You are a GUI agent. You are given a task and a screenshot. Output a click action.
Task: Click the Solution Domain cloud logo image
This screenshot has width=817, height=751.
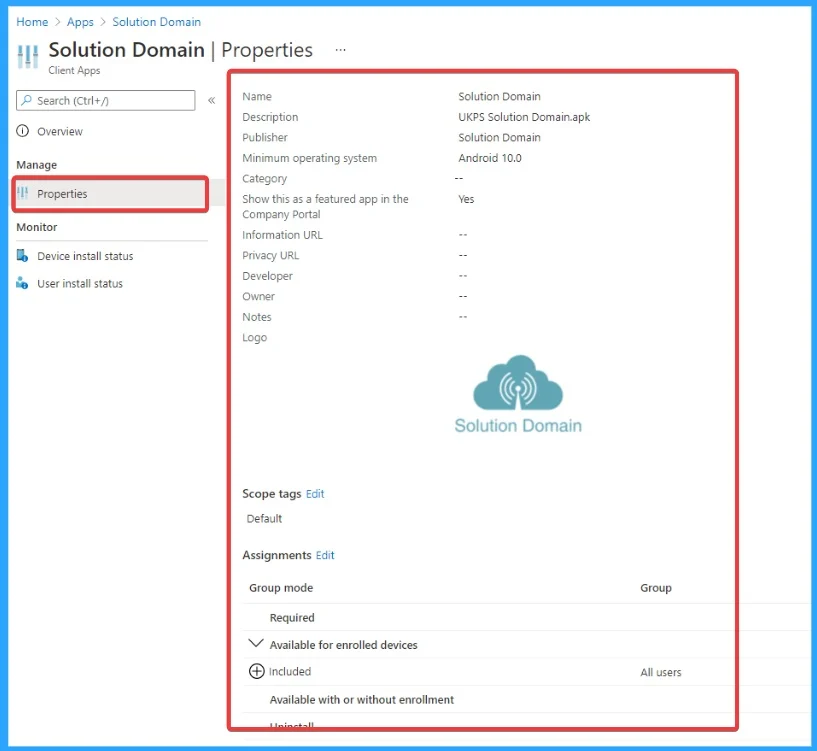(518, 395)
